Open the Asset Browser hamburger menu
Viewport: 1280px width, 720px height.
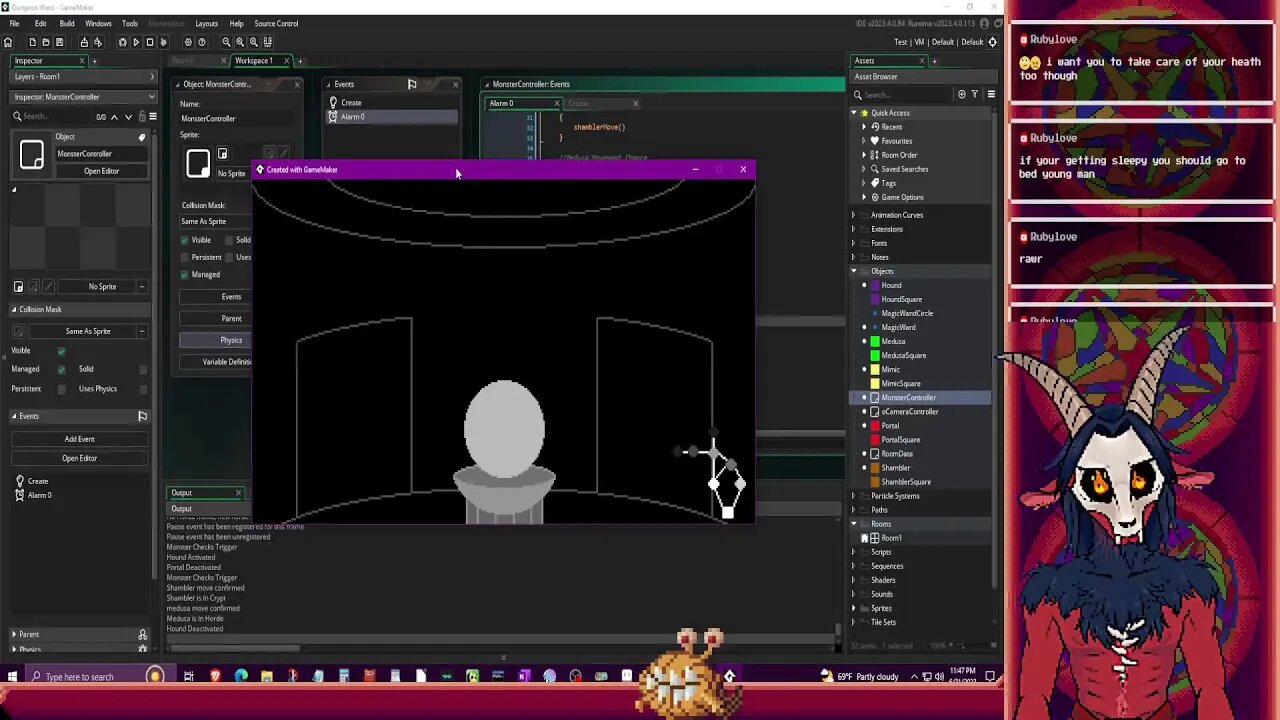(991, 95)
